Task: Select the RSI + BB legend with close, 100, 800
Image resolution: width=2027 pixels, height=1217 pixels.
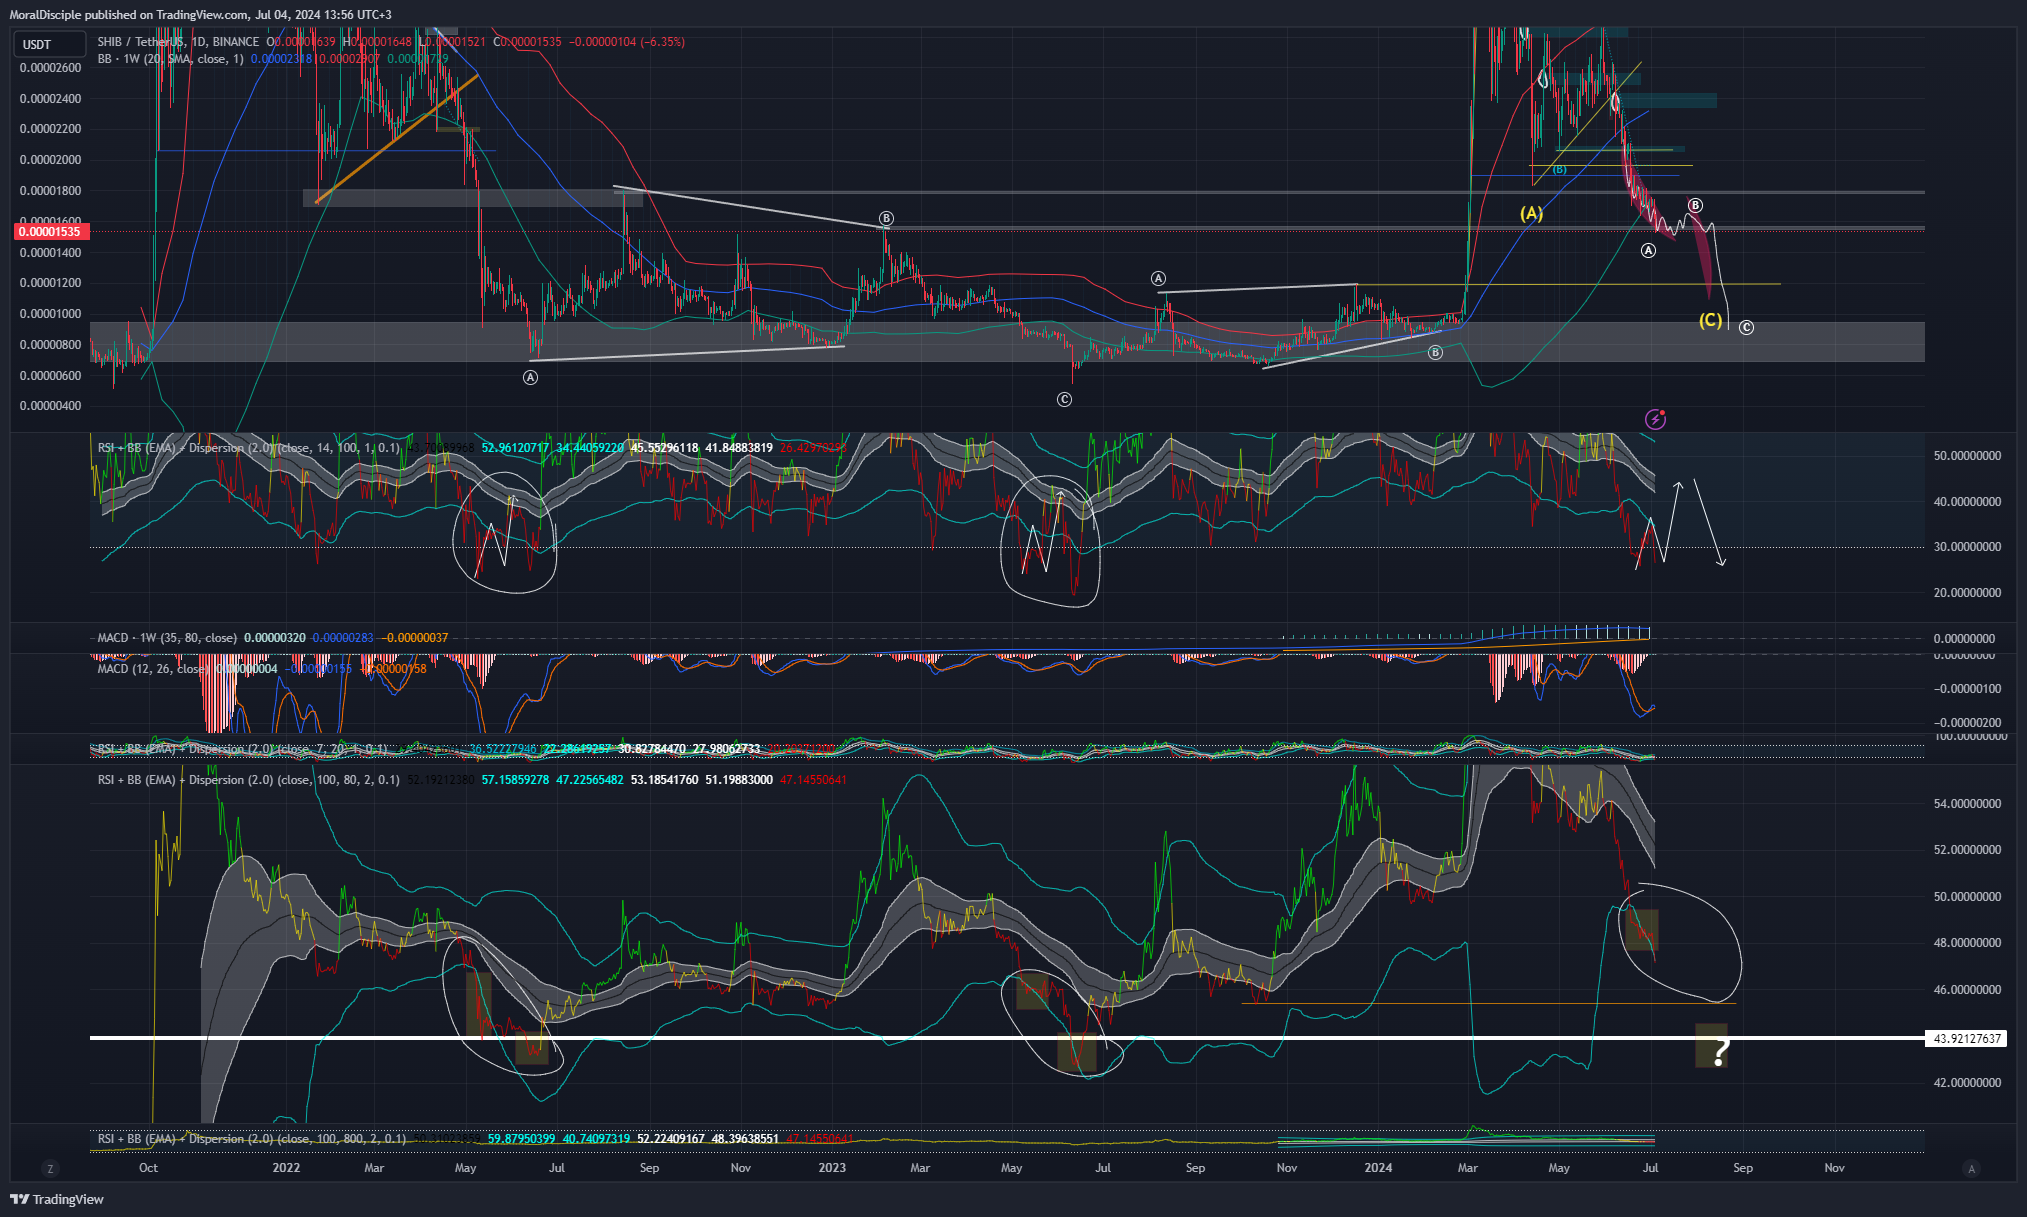Action: tap(252, 1139)
